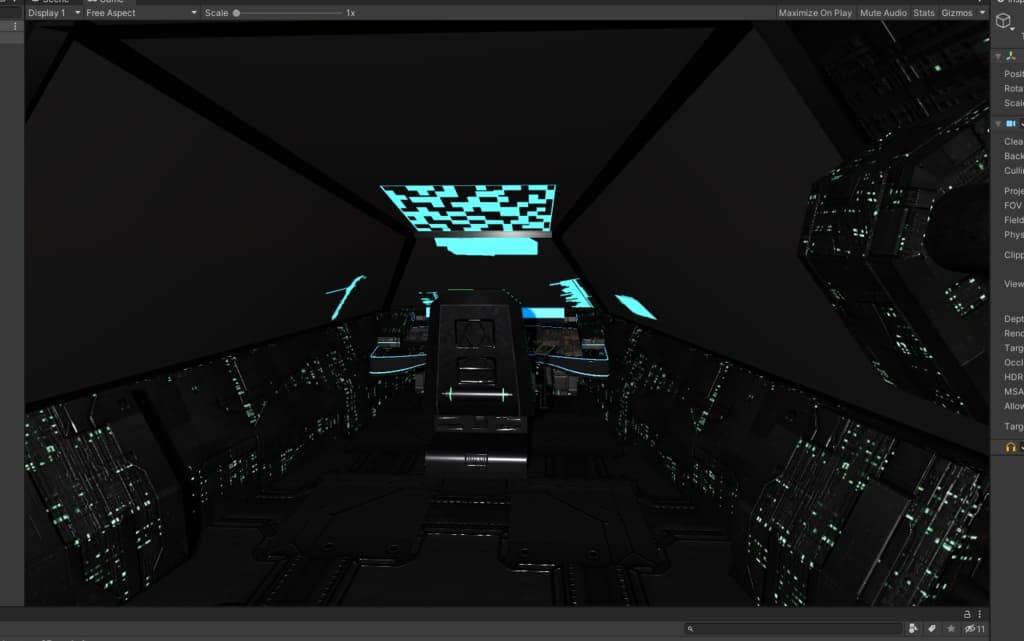Viewport: 1024px width, 641px height.
Task: Open the Display 1 dropdown
Action: (x=54, y=12)
